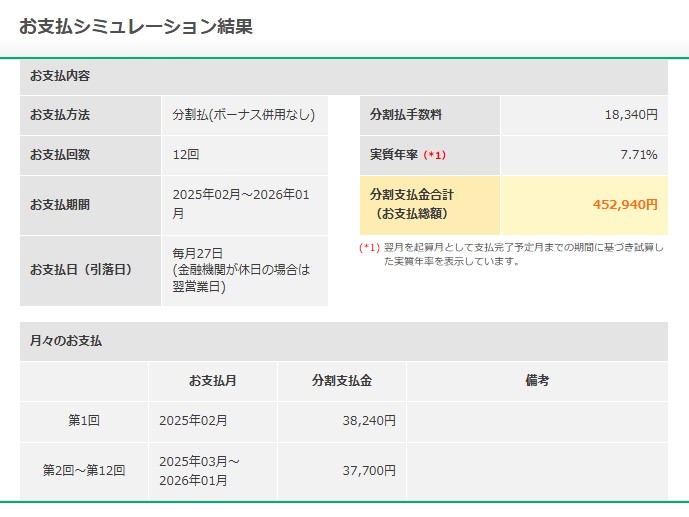Click the red (*1) marker beside 実質年率
The width and height of the screenshot is (689, 517).
(435, 155)
